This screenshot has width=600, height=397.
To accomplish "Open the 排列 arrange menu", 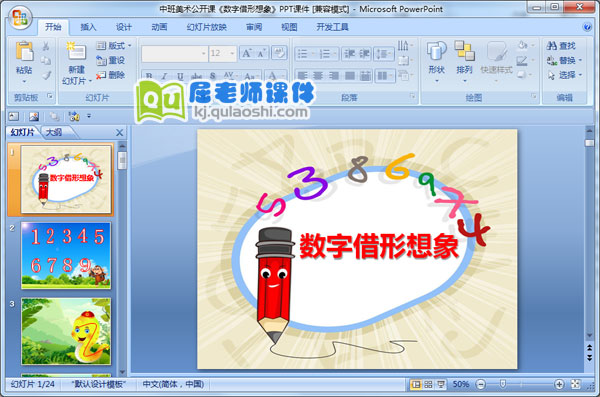I will [x=464, y=61].
